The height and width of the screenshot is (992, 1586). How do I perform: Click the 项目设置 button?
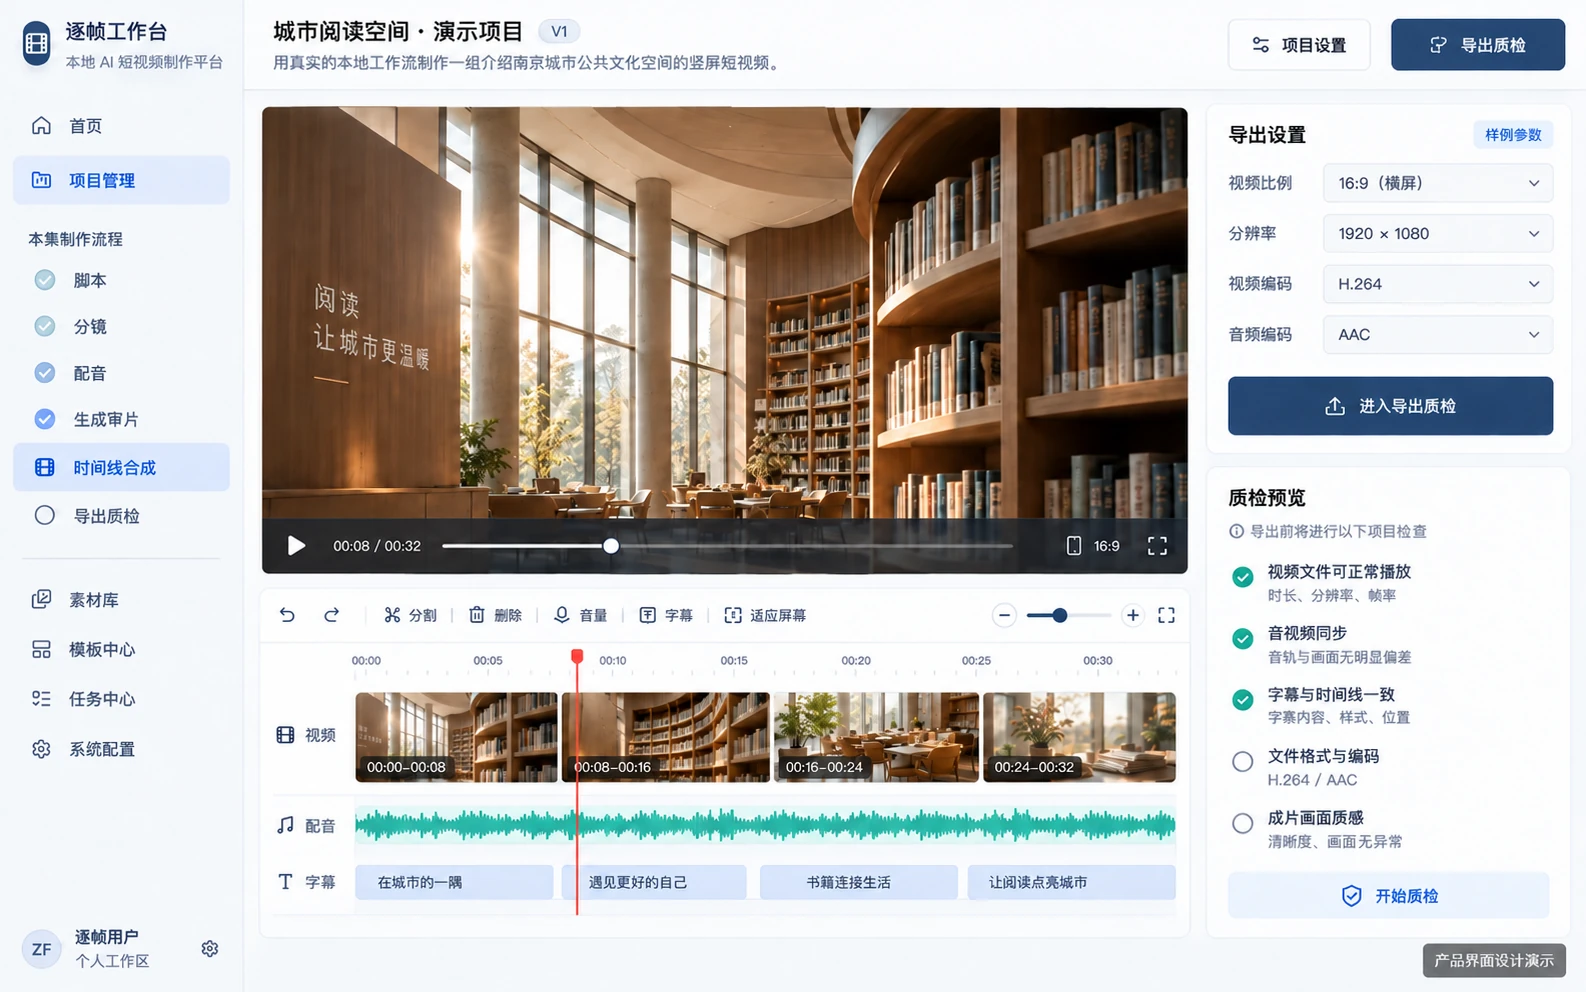tap(1299, 45)
